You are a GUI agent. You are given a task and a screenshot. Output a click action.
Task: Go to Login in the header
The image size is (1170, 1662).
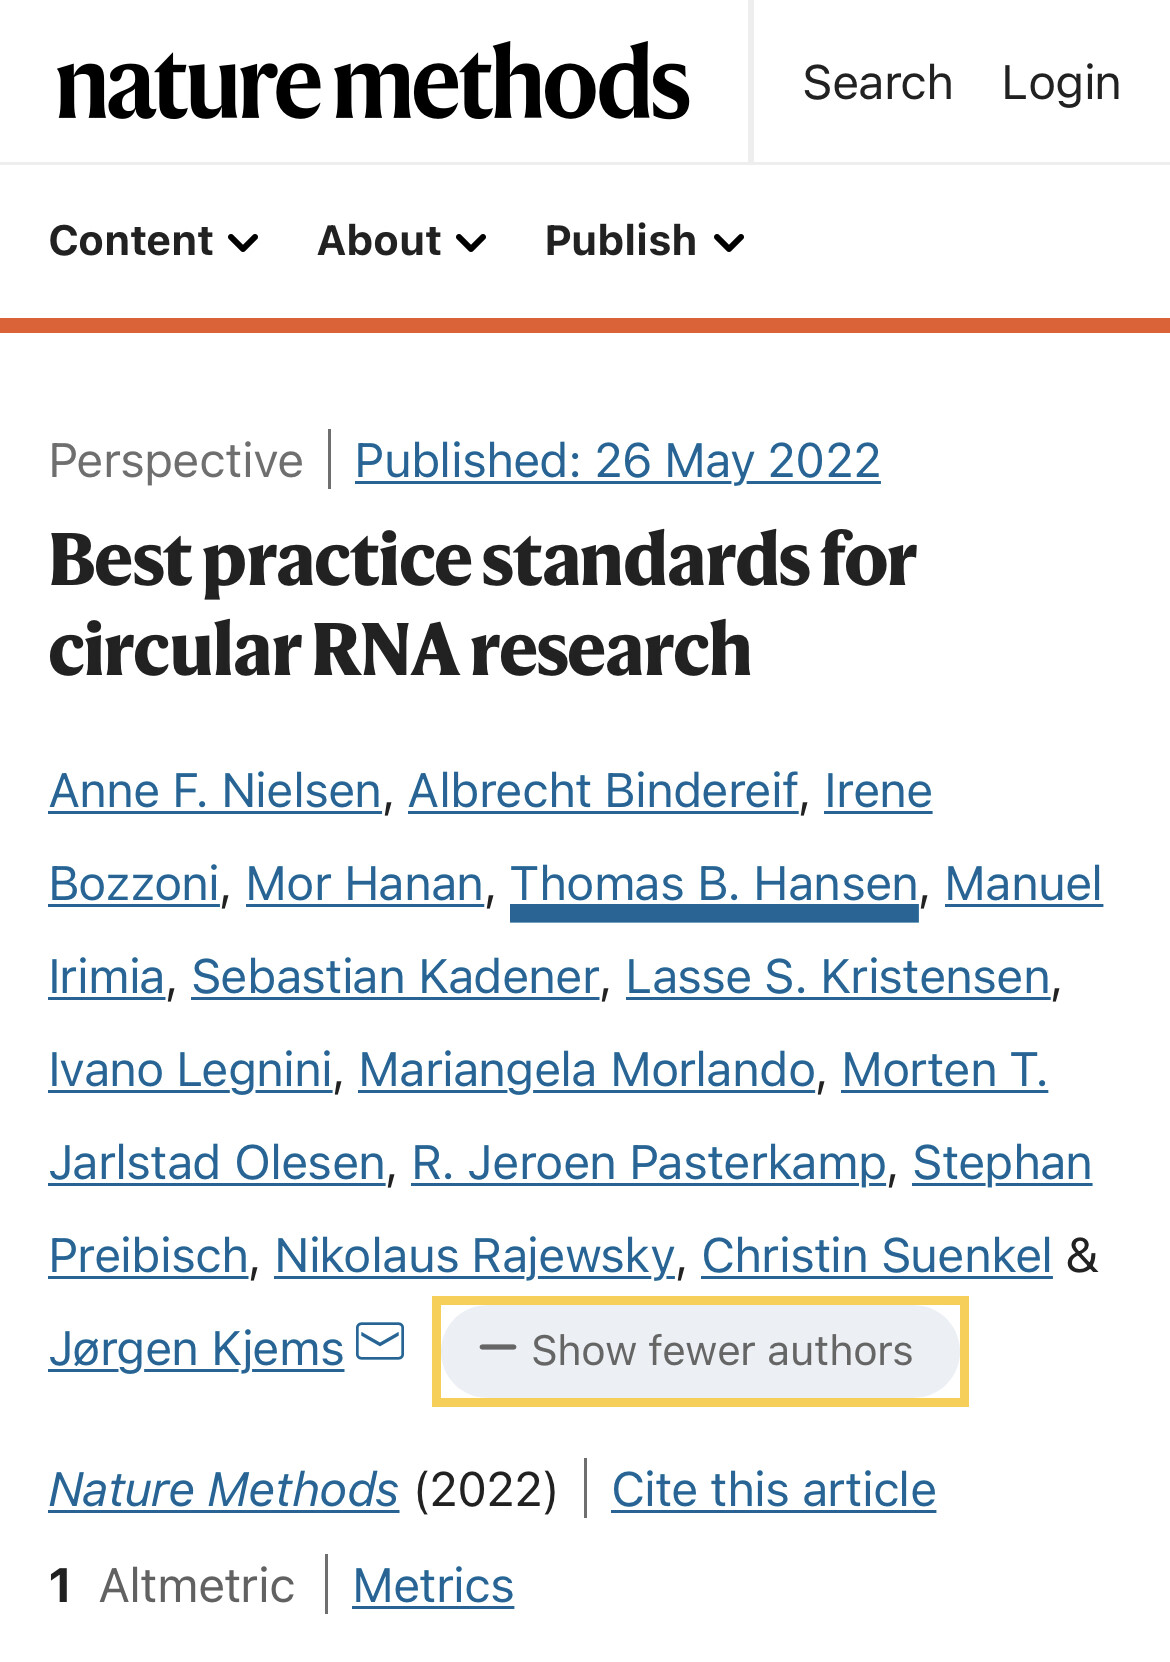1061,83
